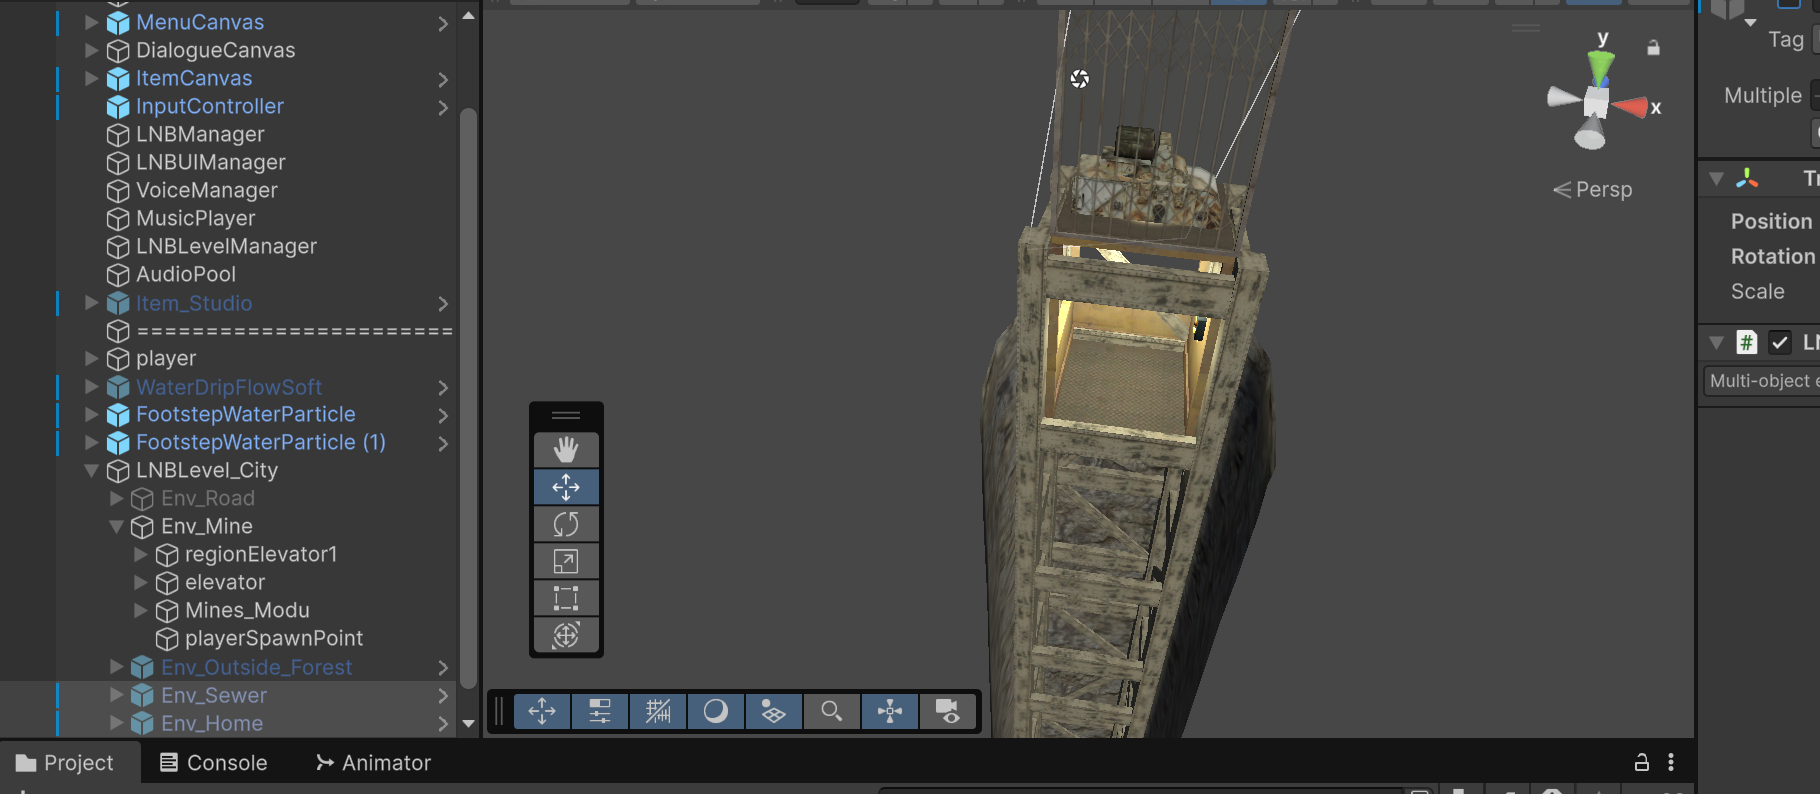Expand the Mines_Modu node
Screen dimensions: 1820x794
click(141, 610)
